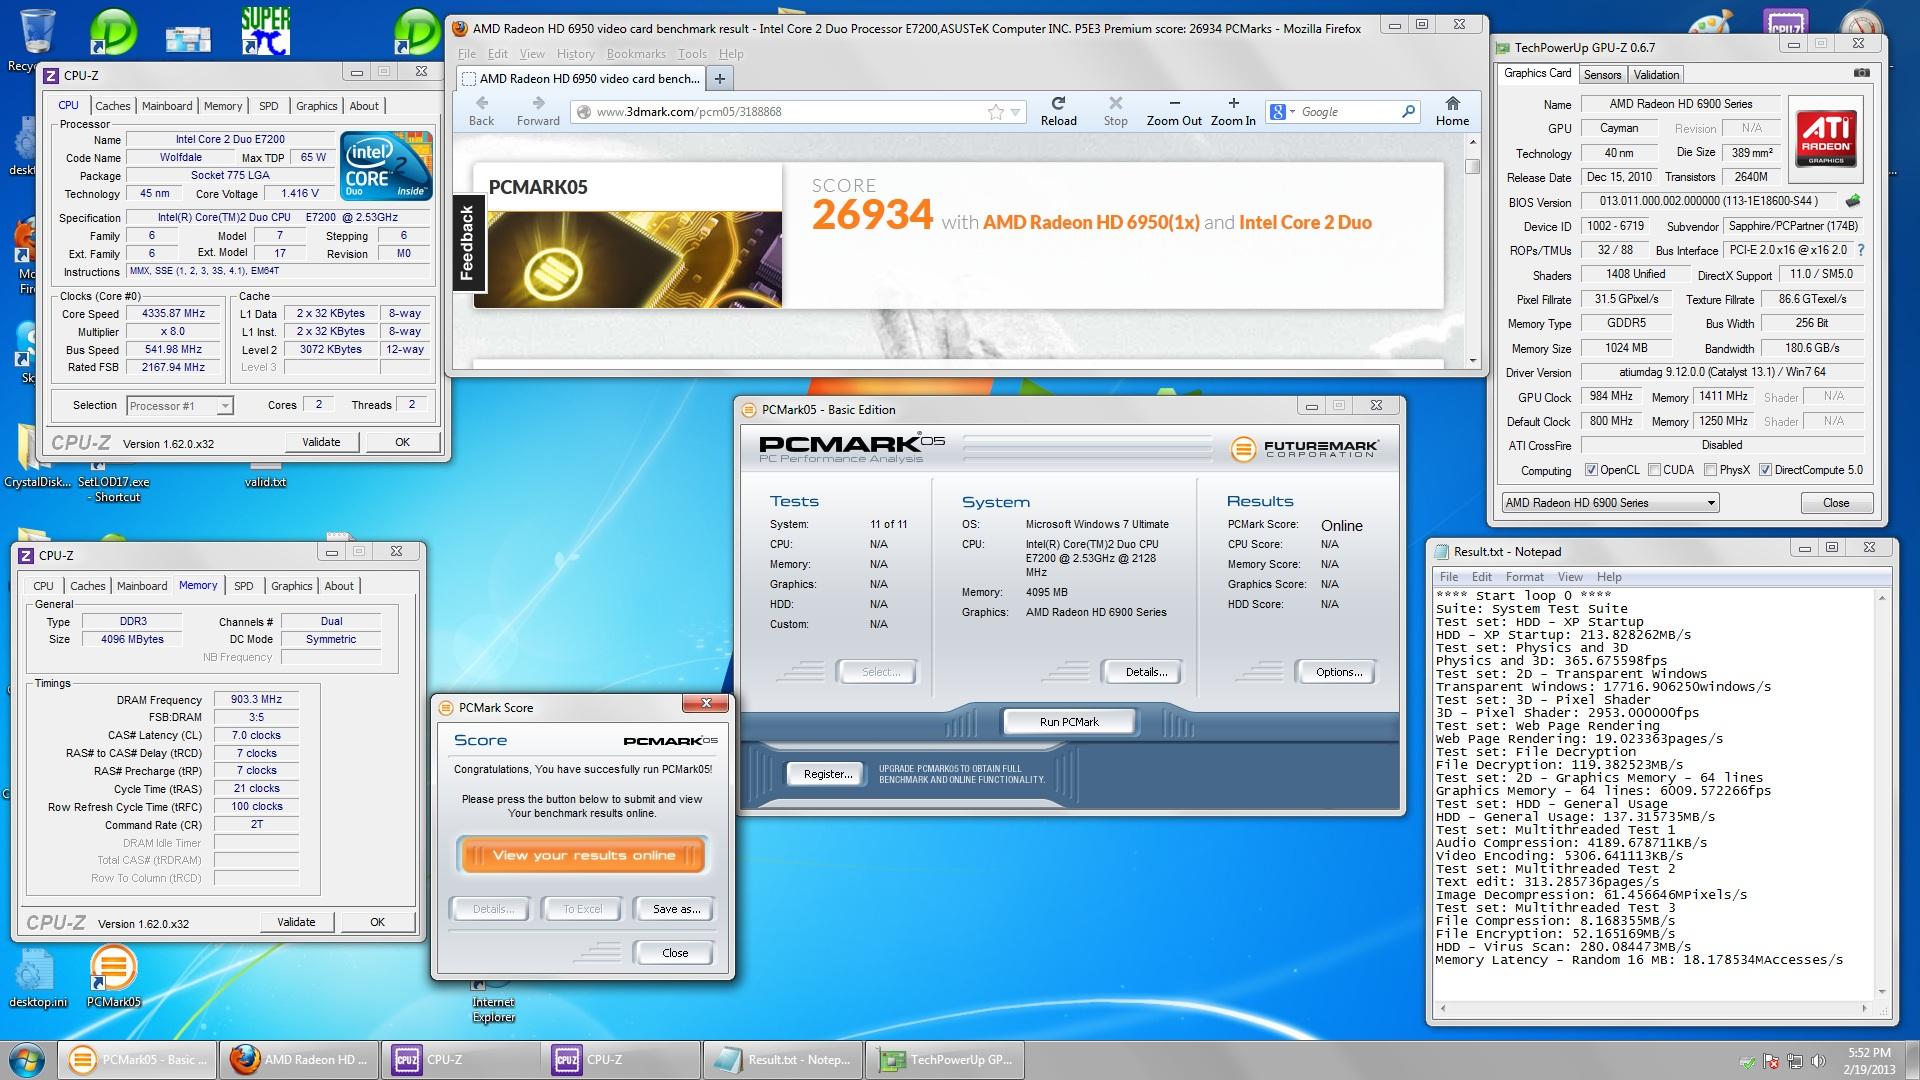Open the Format menu in Notepad
This screenshot has height=1080, width=1920.
(x=1525, y=577)
